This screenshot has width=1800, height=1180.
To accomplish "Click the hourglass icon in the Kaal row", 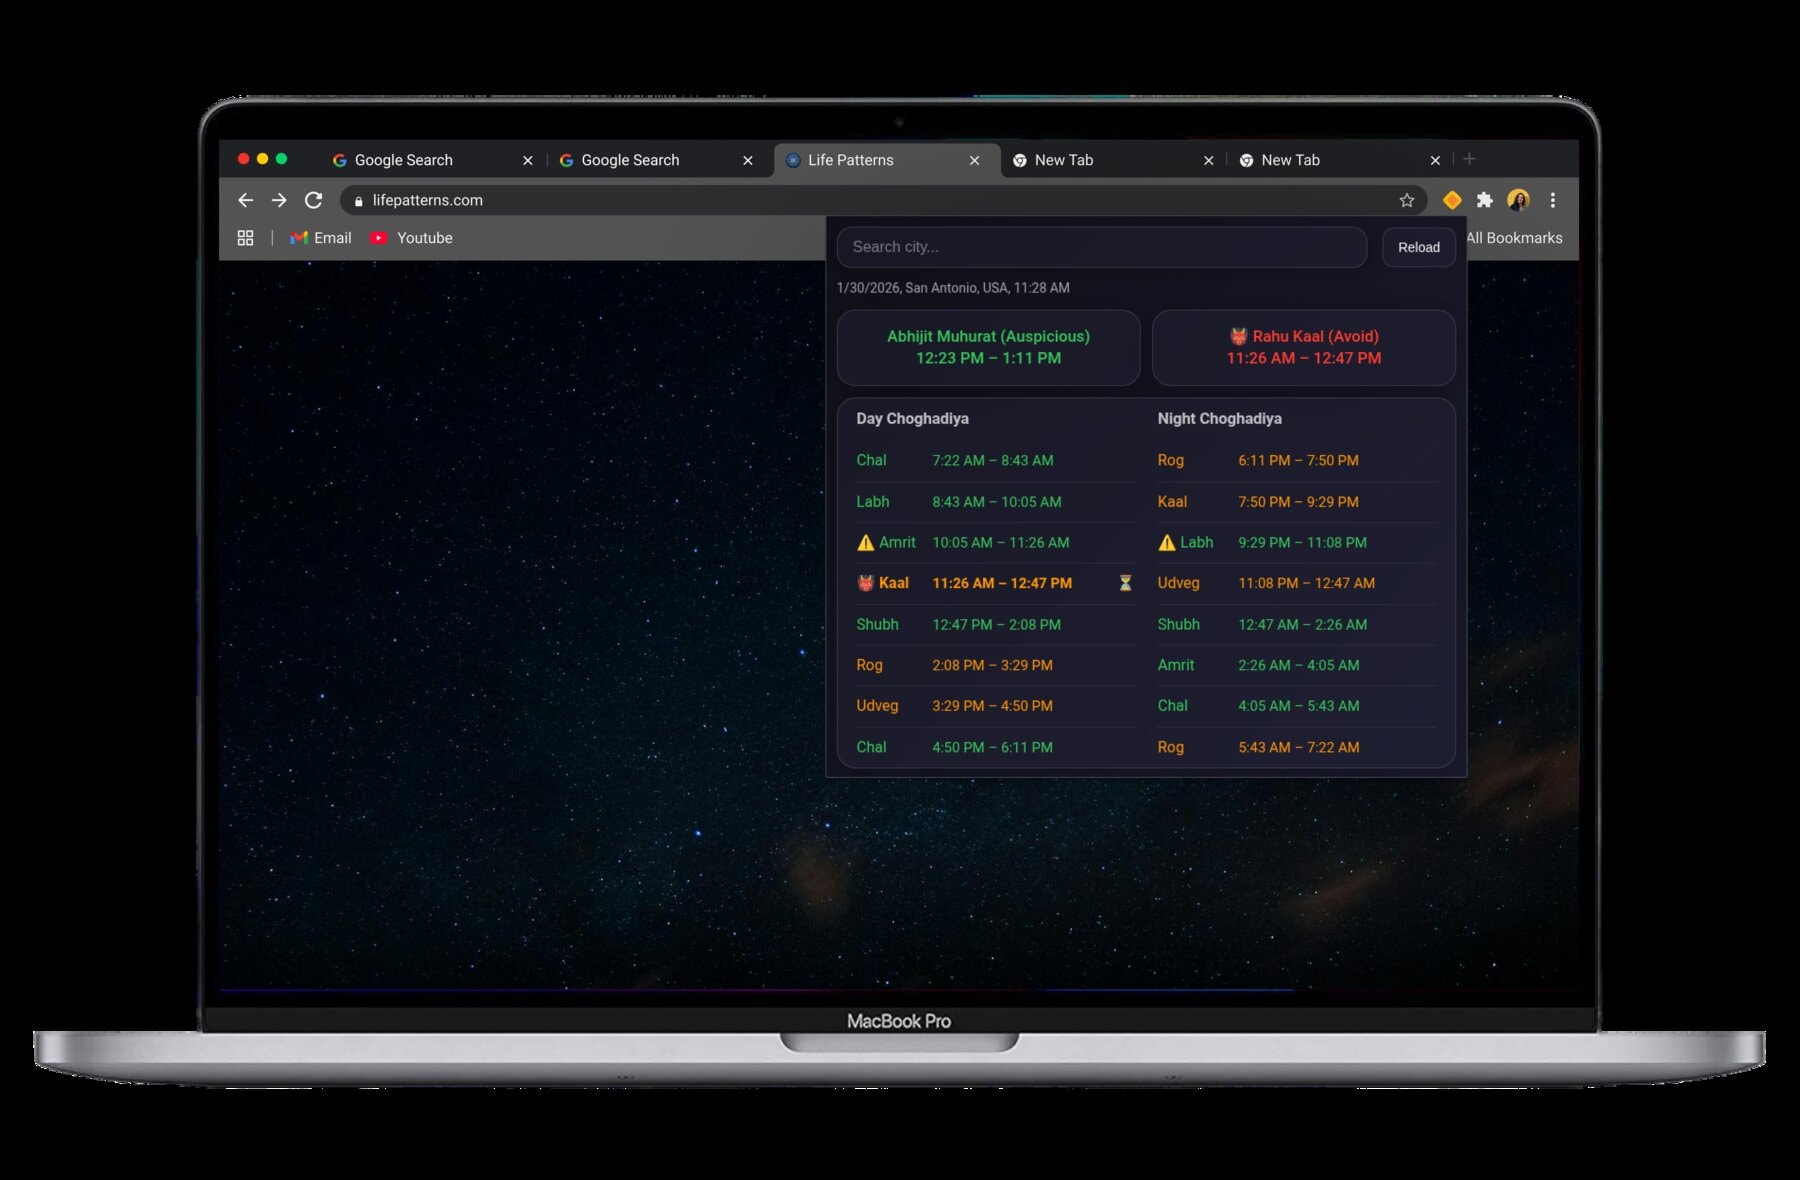I will 1125,583.
